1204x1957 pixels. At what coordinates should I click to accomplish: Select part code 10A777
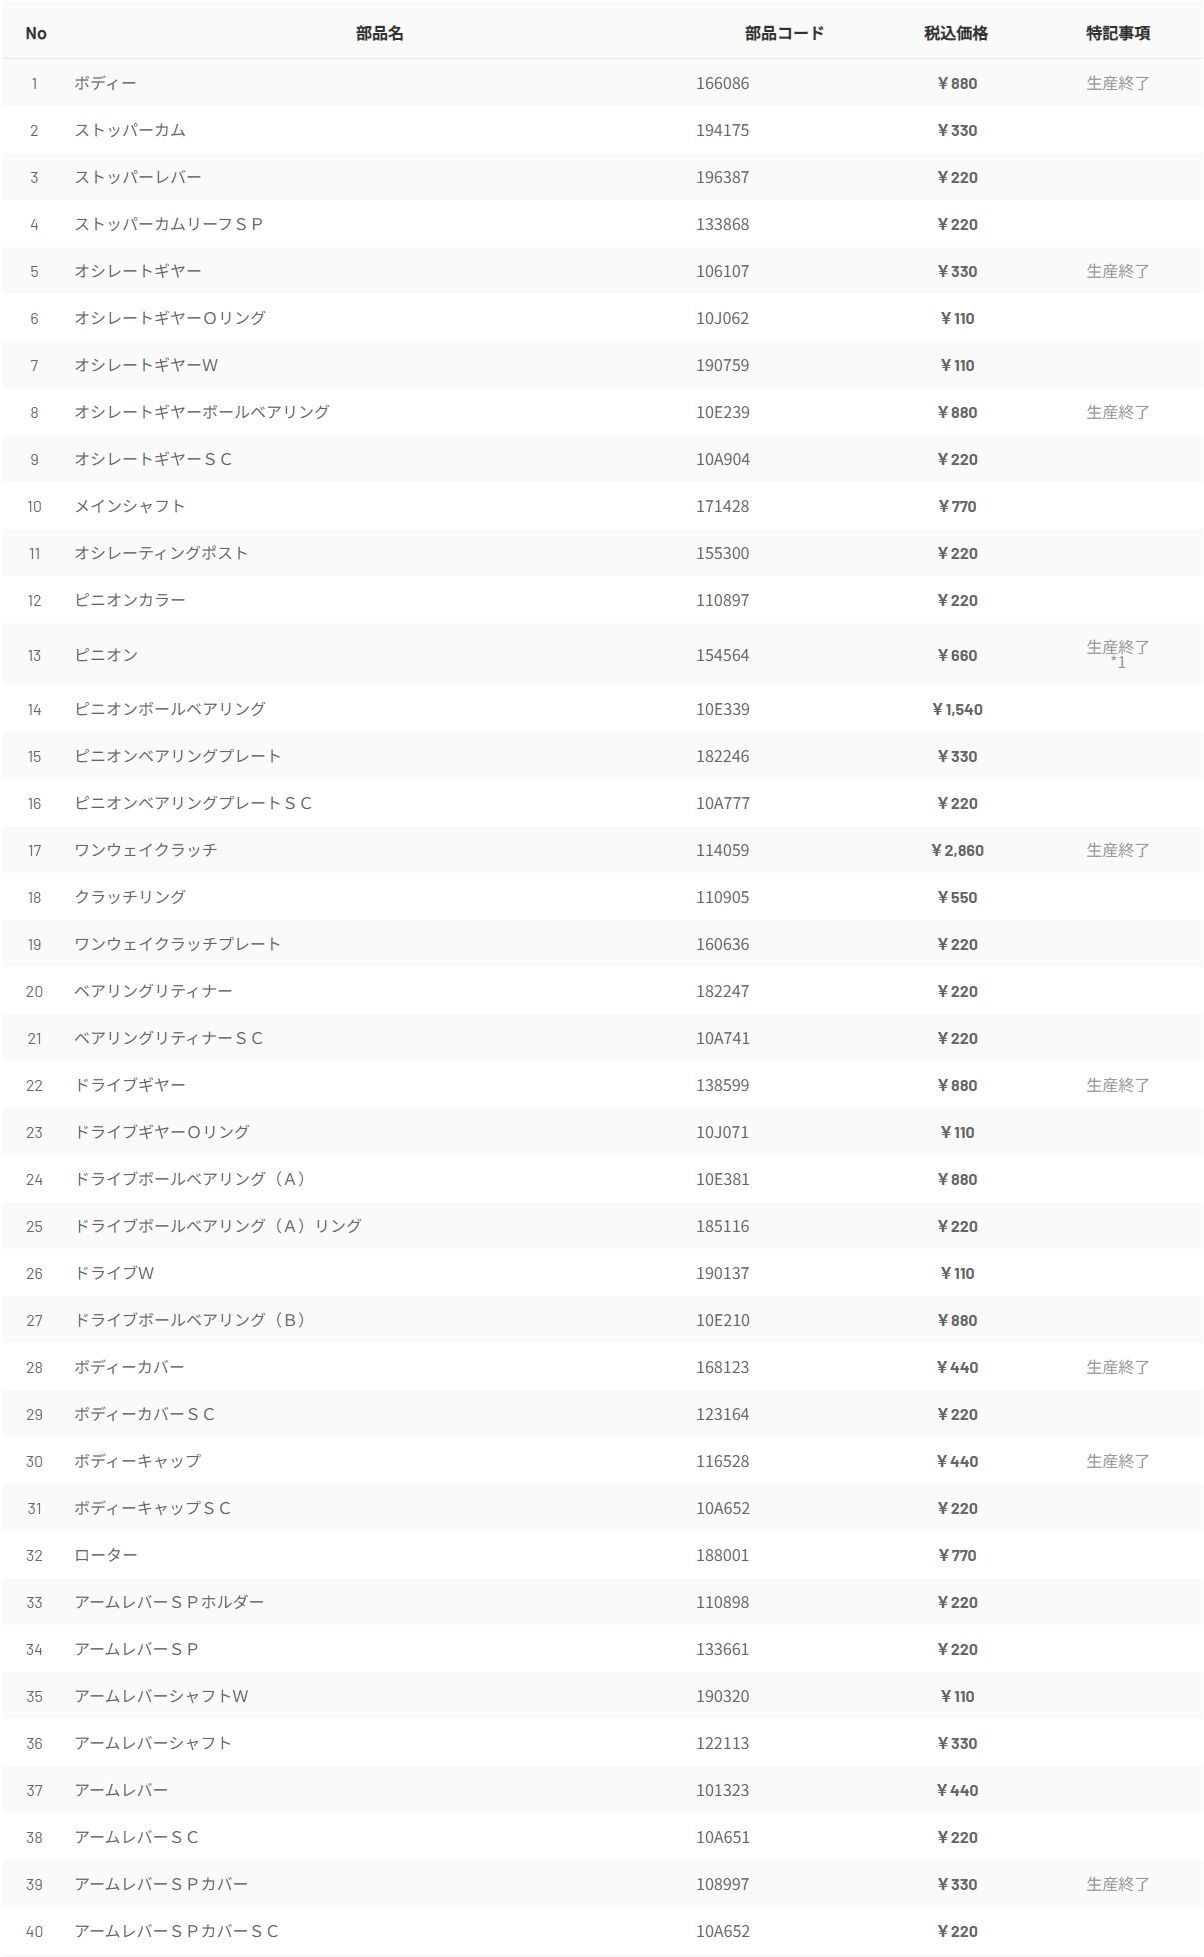pos(722,803)
